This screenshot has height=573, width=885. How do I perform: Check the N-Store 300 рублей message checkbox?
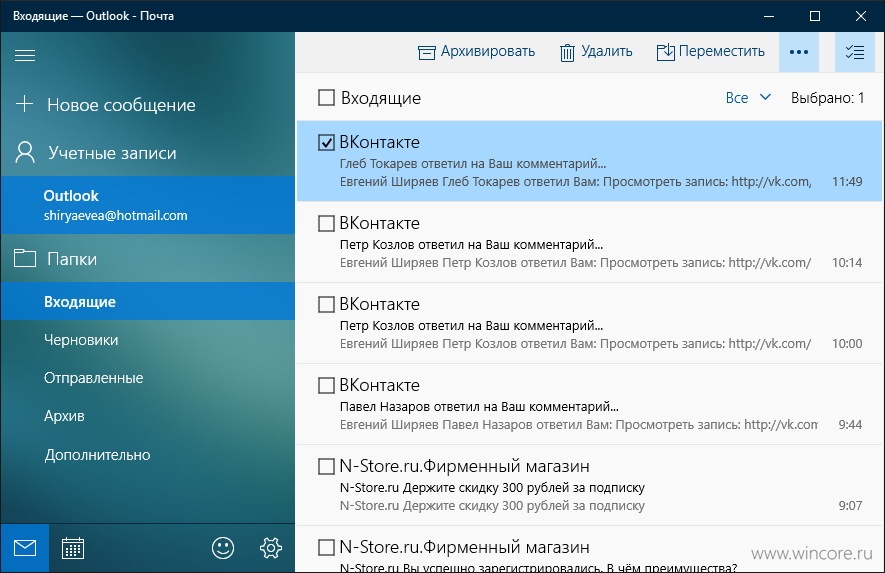(326, 466)
